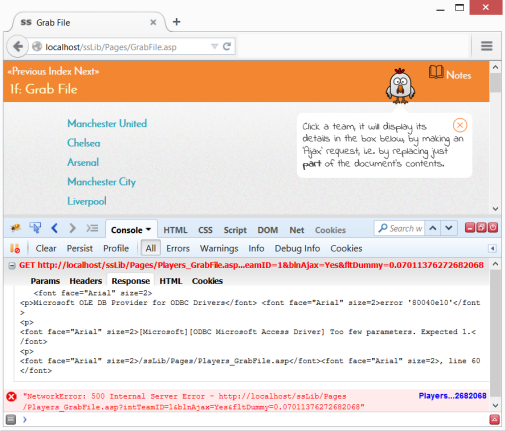The width and height of the screenshot is (506, 431).
Task: Open the Console panel dropdown arrow
Action: tap(148, 229)
